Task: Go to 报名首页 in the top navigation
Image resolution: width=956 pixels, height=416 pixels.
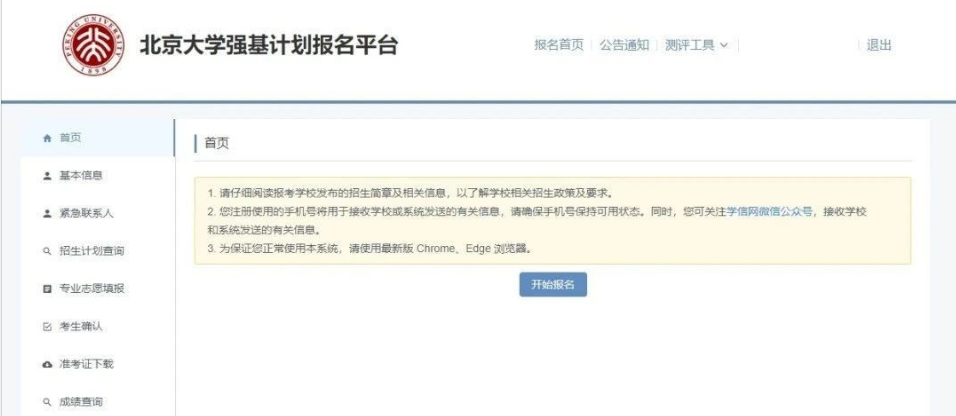Action: (559, 45)
